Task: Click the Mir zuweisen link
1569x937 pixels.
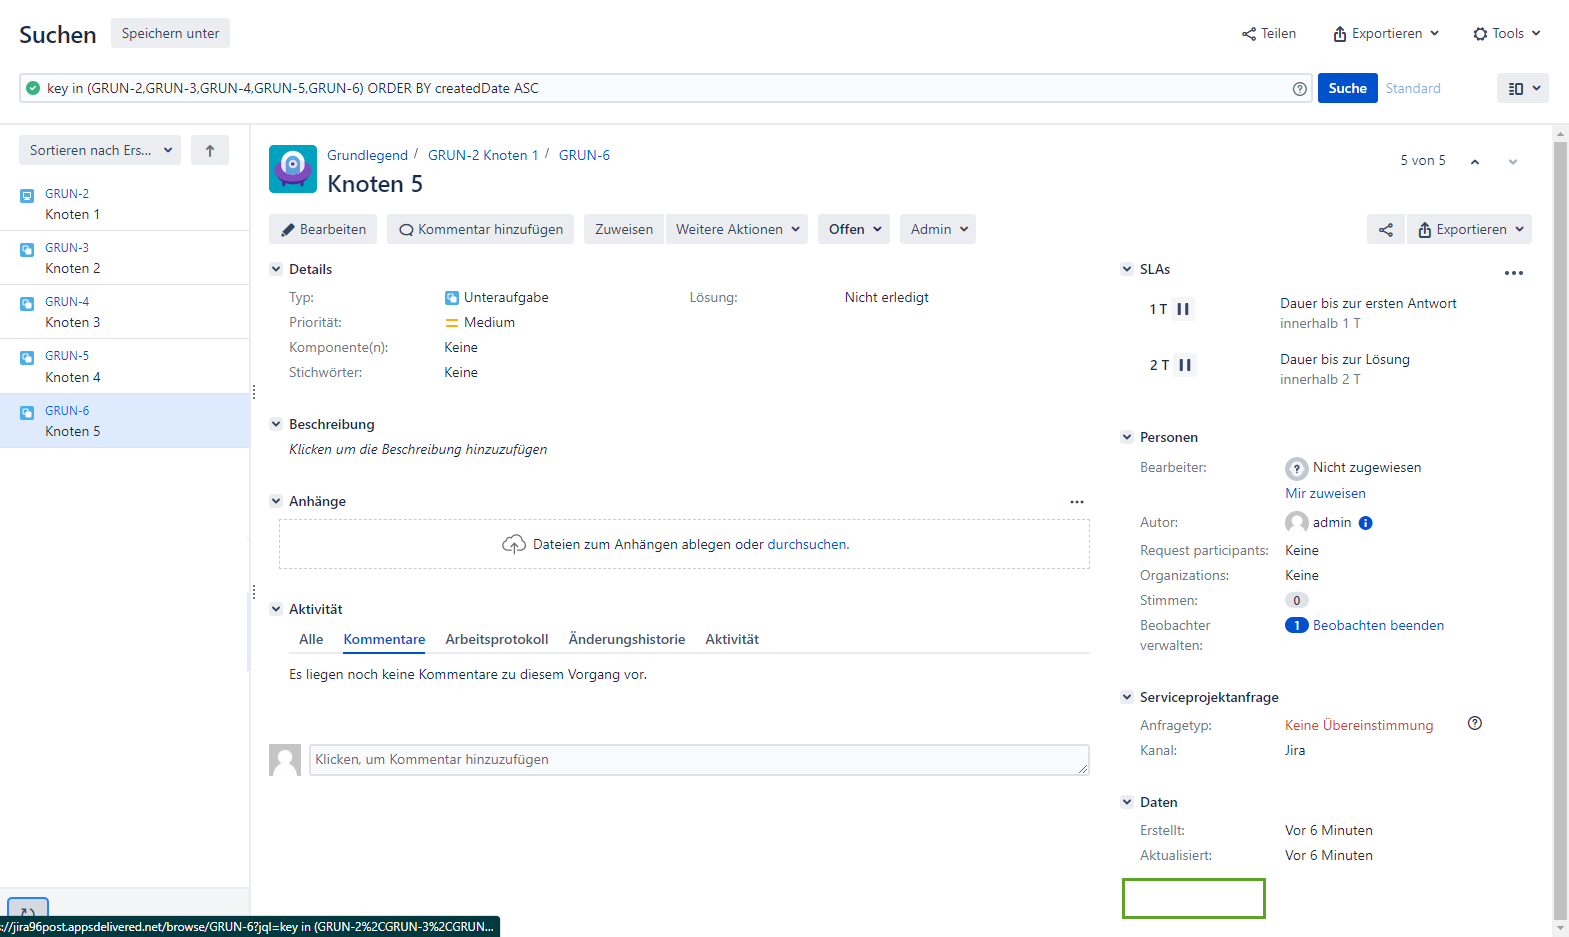Action: tap(1325, 494)
